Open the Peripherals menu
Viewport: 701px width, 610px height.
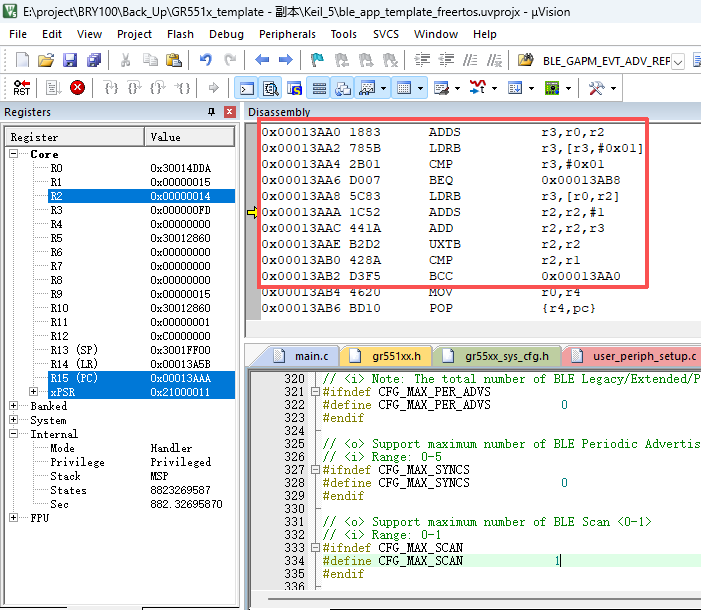click(287, 34)
